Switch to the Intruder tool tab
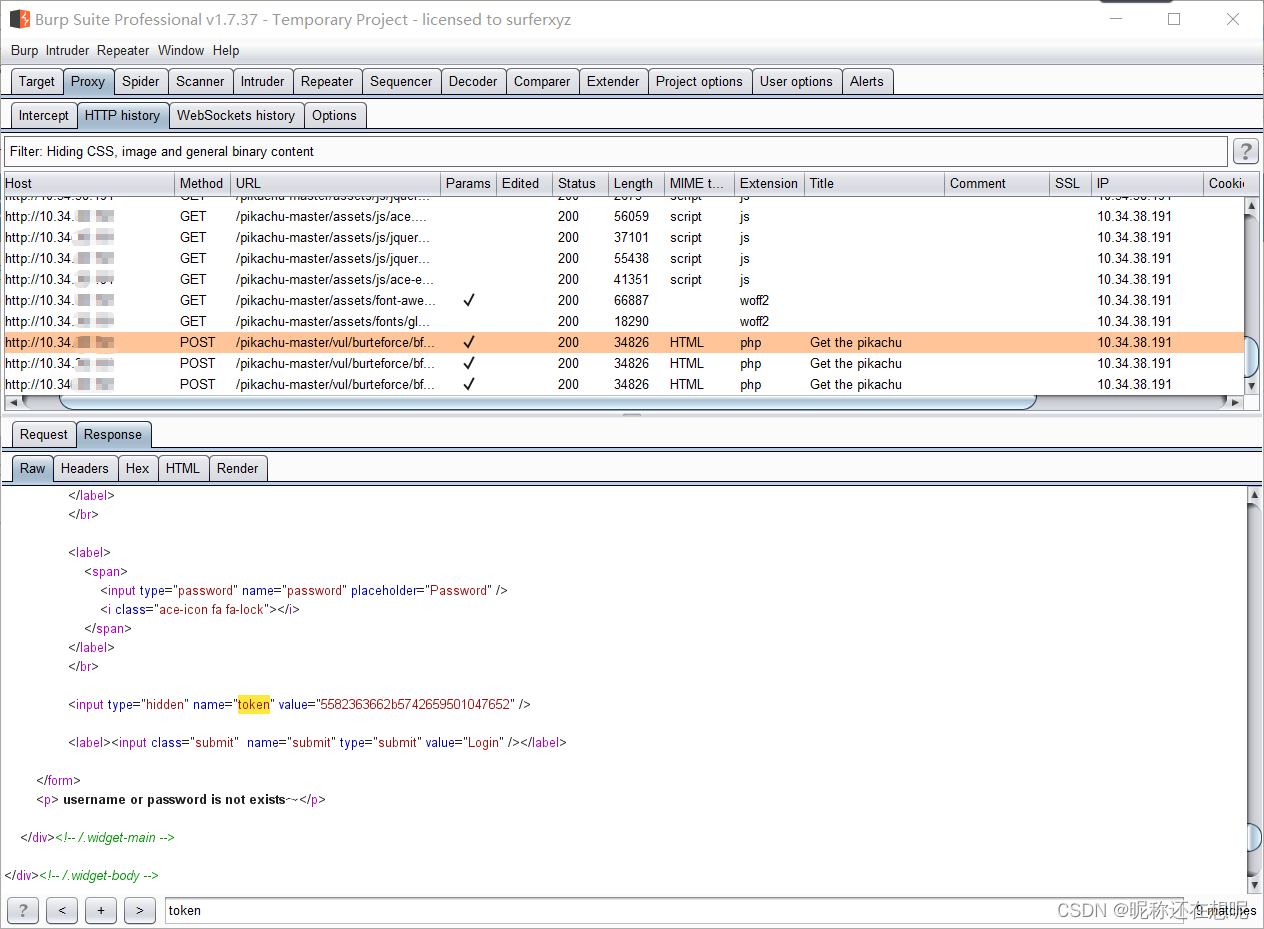 click(x=263, y=82)
